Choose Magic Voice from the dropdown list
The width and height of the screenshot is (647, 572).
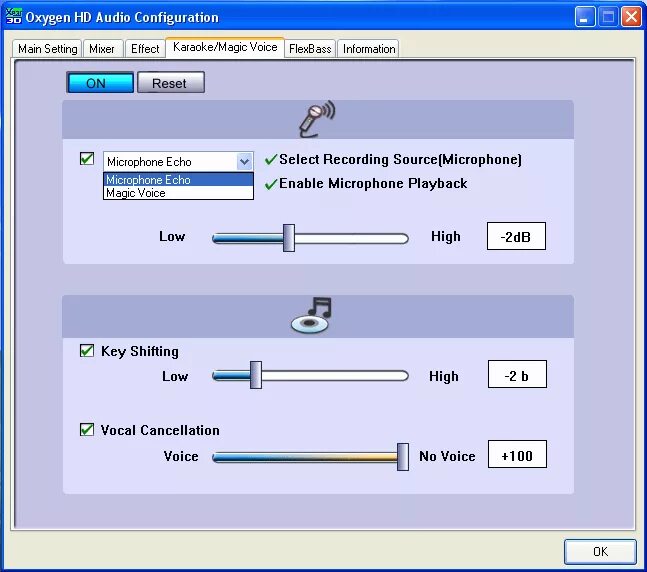pos(178,193)
